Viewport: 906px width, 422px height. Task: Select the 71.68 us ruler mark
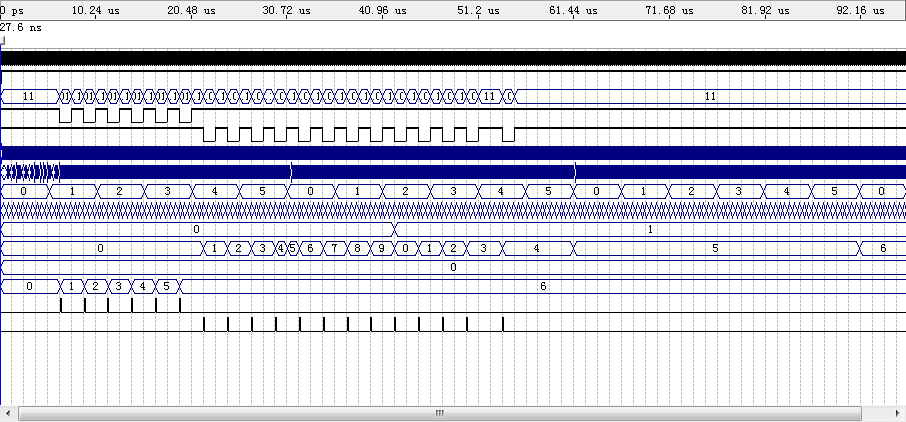pos(669,10)
